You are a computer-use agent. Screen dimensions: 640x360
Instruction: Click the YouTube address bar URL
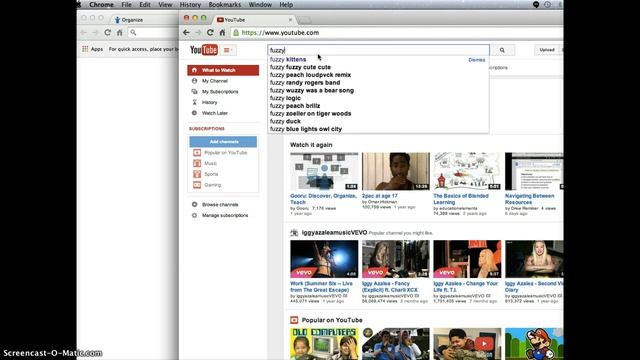pyautogui.click(x=280, y=33)
